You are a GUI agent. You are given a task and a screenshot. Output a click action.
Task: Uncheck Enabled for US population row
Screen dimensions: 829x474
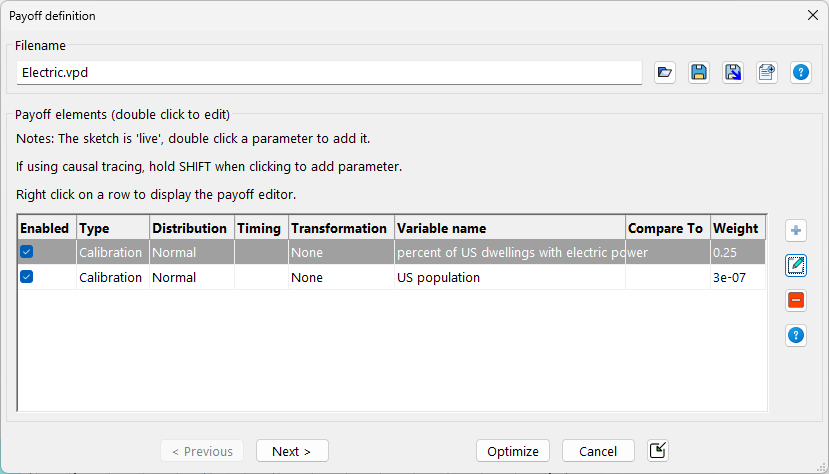pyautogui.click(x=27, y=277)
